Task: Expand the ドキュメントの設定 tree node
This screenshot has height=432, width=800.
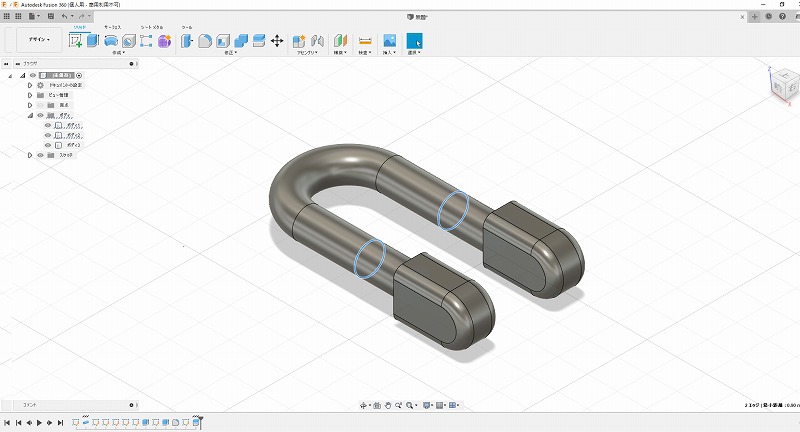Action: pyautogui.click(x=30, y=85)
